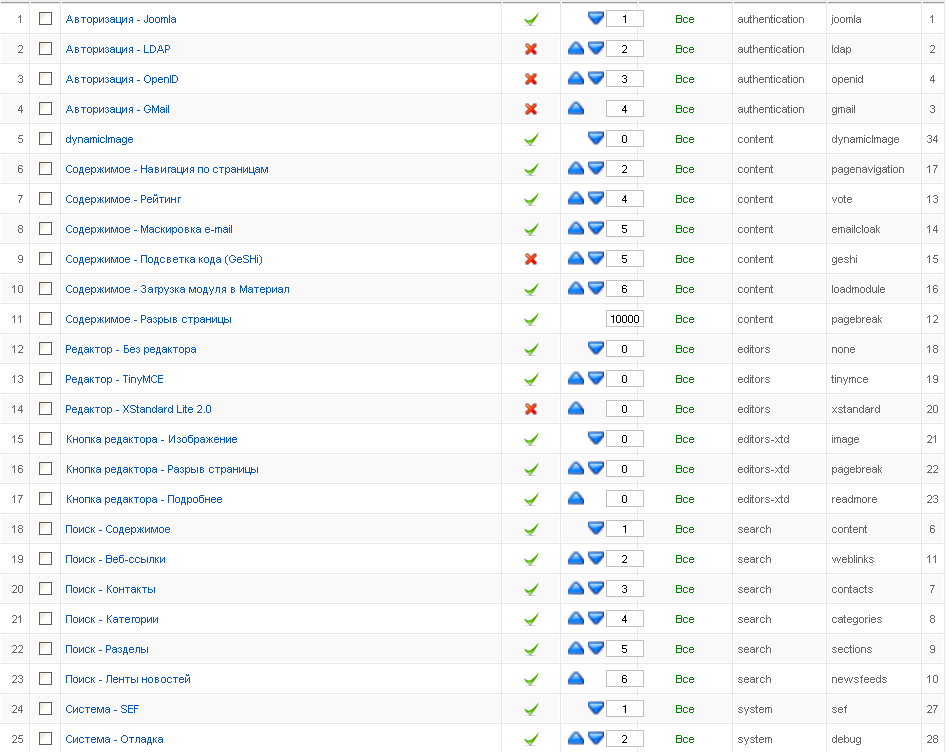Move Поиск - Ленты новостей up
The image size is (951, 752).
coord(576,678)
